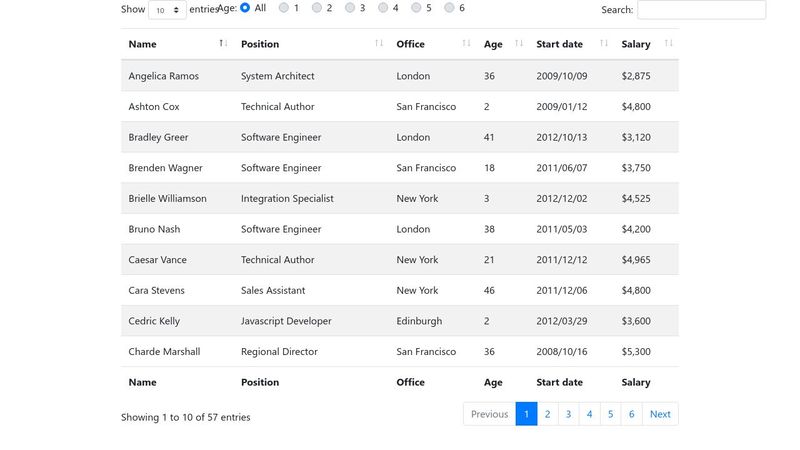This screenshot has width=800, height=450.
Task: Go to page 2 of results
Action: pos(547,414)
